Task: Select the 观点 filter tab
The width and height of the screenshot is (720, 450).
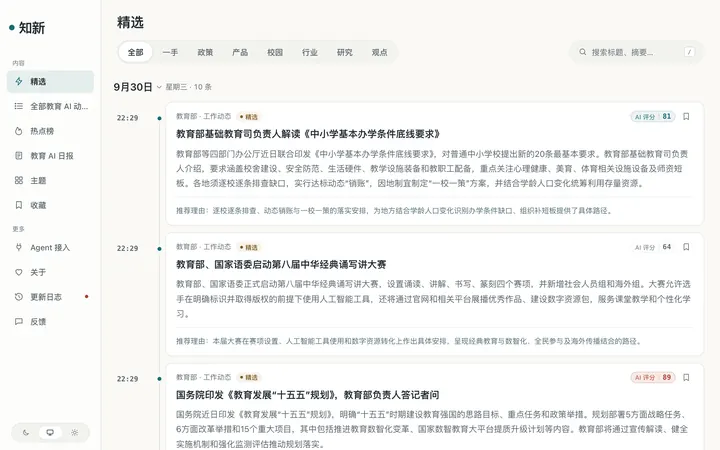Action: pos(380,52)
